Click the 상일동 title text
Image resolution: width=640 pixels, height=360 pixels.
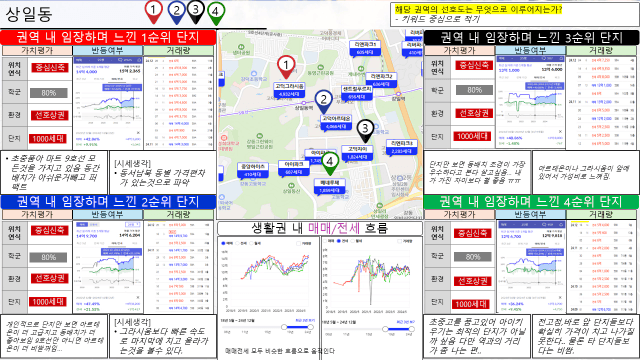pos(29,14)
